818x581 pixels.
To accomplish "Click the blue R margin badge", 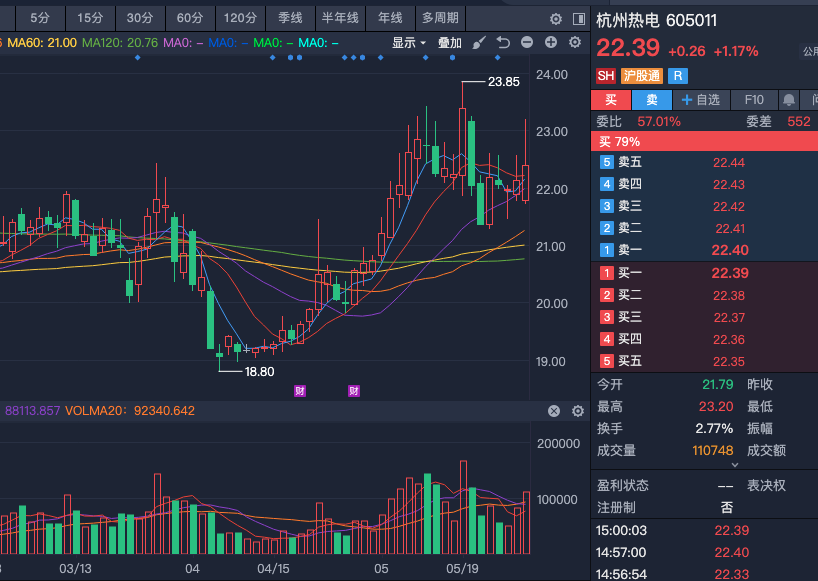I will 678,76.
